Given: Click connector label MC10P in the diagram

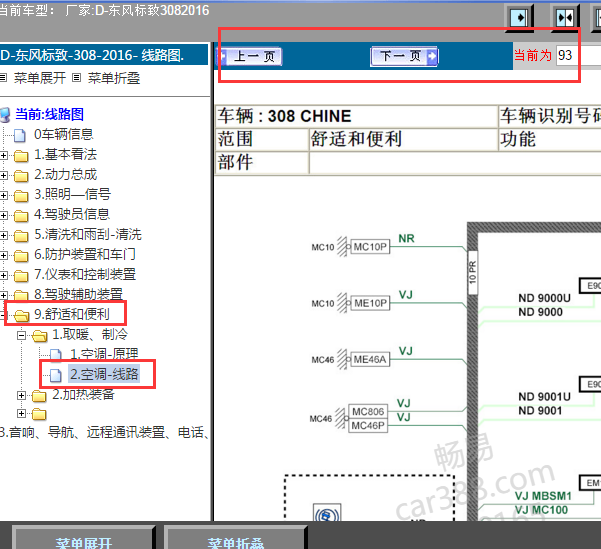Looking at the screenshot, I should pyautogui.click(x=370, y=247).
